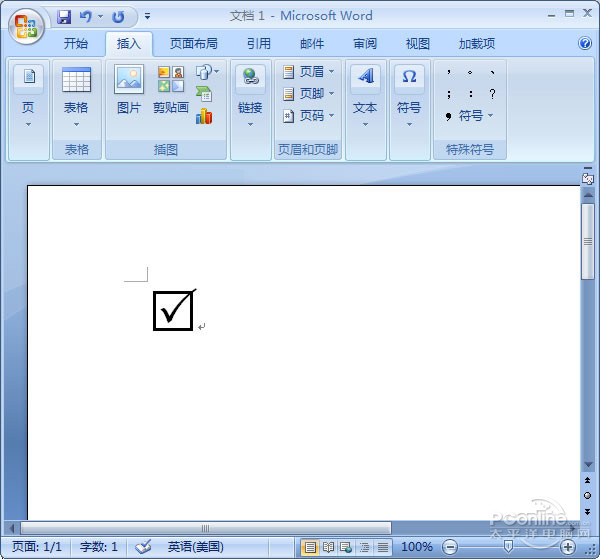Insert a picture (图片)
Viewport: 600px width, 559px height.
129,90
